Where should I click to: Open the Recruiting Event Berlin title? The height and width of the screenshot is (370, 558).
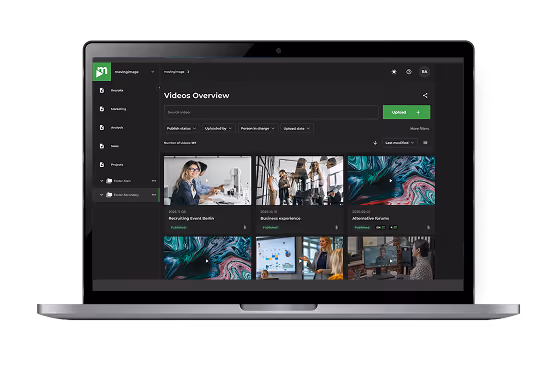[x=191, y=218]
